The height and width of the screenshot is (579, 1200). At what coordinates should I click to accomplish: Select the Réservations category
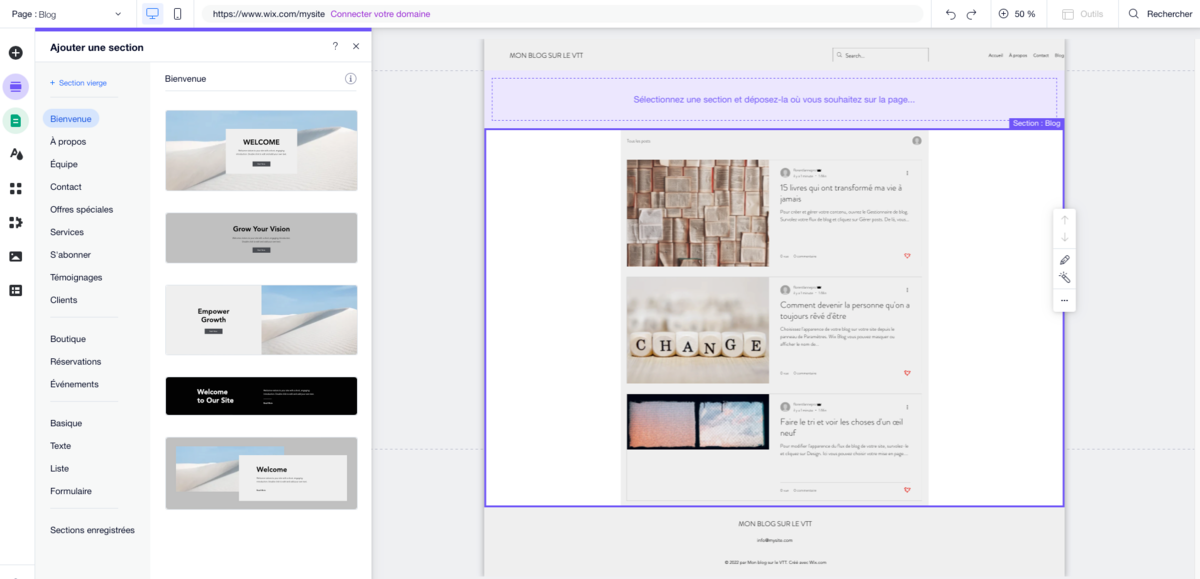pos(76,362)
